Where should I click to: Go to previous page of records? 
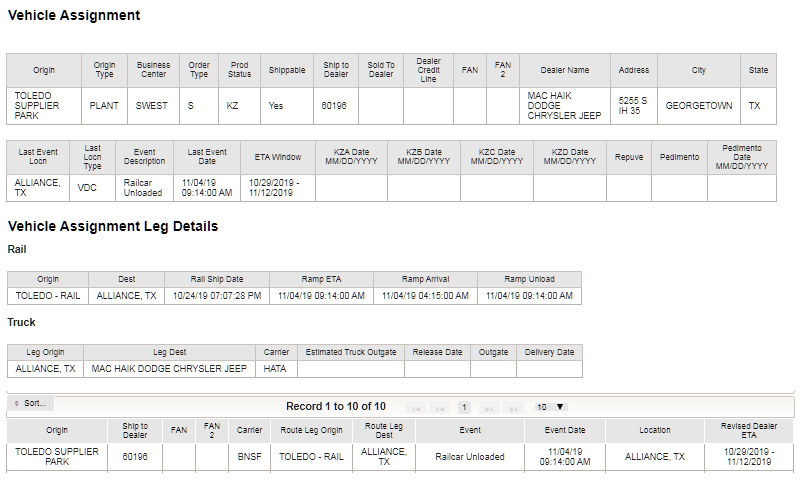click(x=439, y=408)
